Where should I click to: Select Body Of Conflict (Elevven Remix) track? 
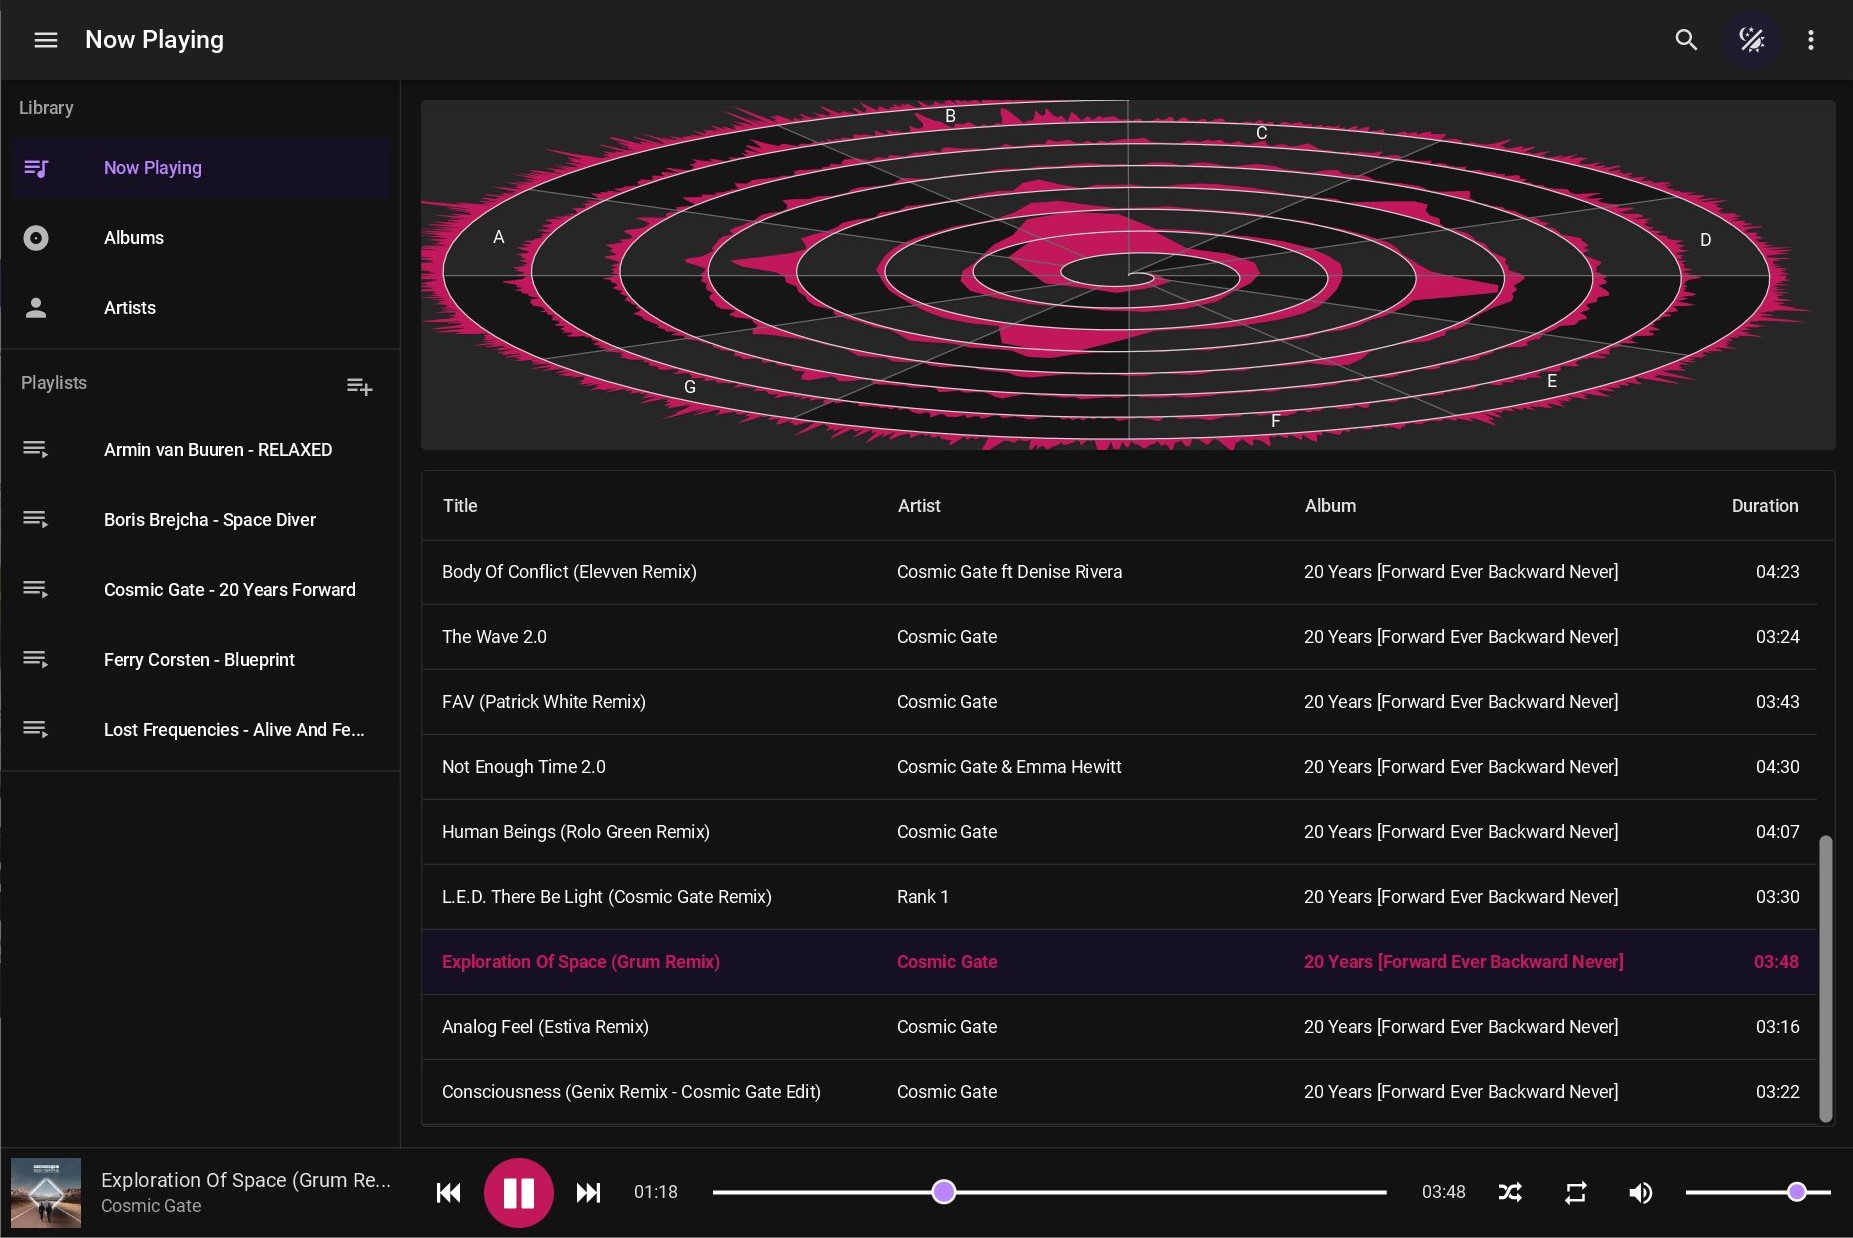click(1119, 572)
